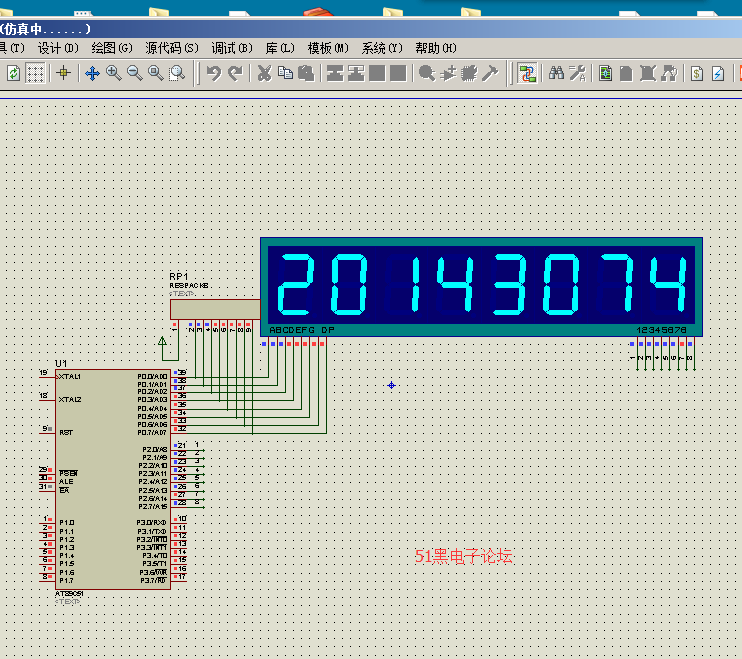Open the Design Explorer
This screenshot has height=659, width=742.
(605, 73)
